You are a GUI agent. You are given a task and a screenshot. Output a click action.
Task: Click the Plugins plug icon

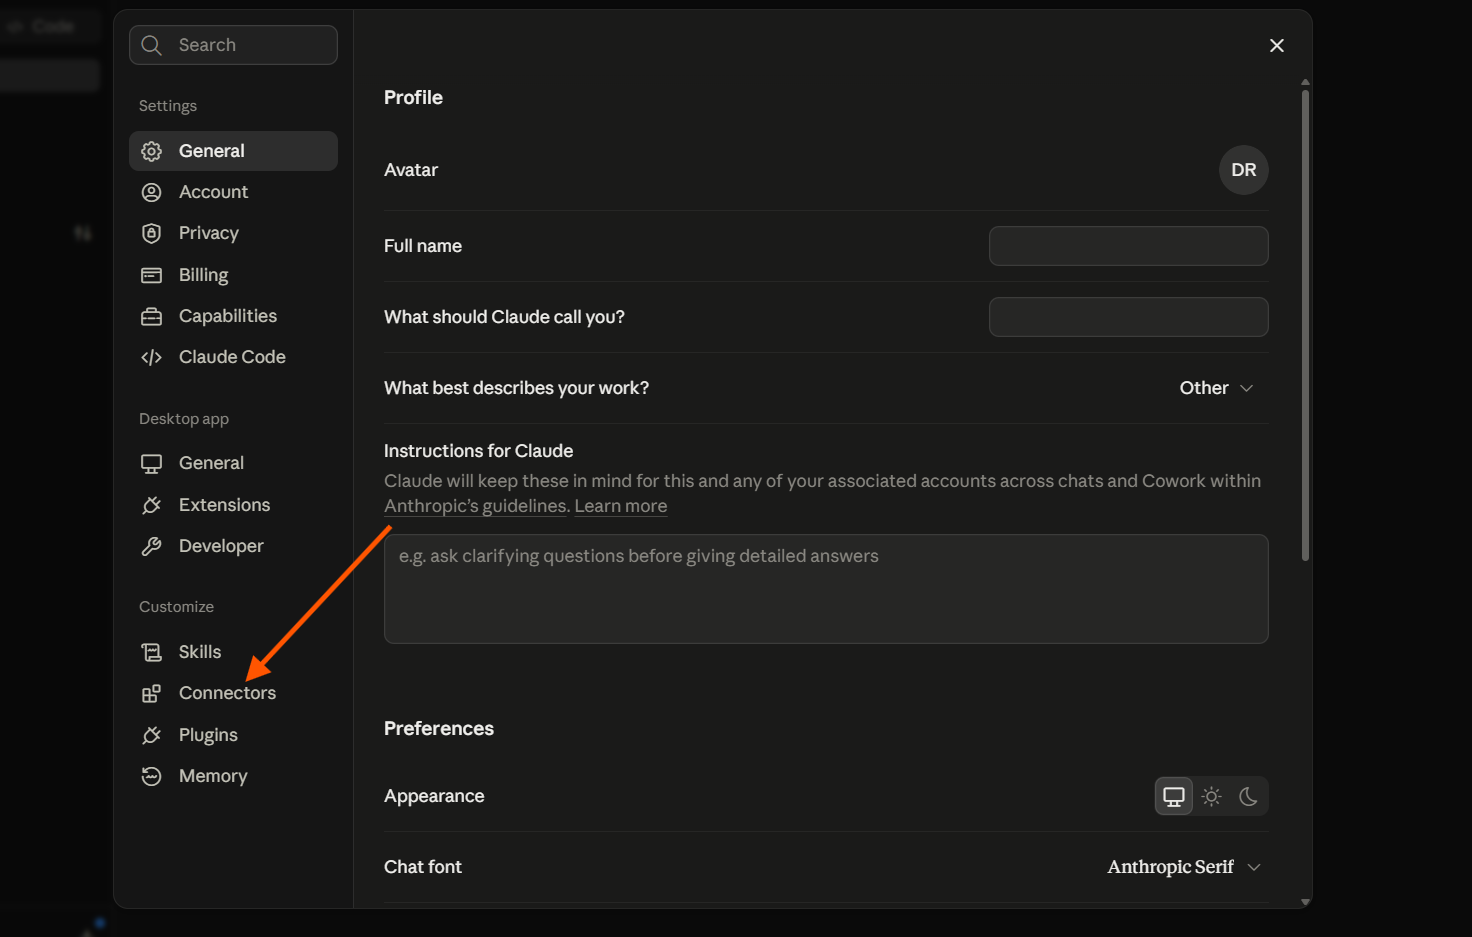pos(151,735)
